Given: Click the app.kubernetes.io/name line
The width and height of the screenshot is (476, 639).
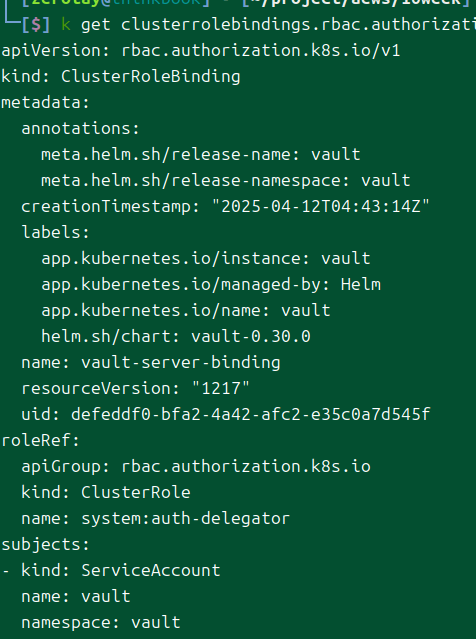Looking at the screenshot, I should [x=186, y=311].
